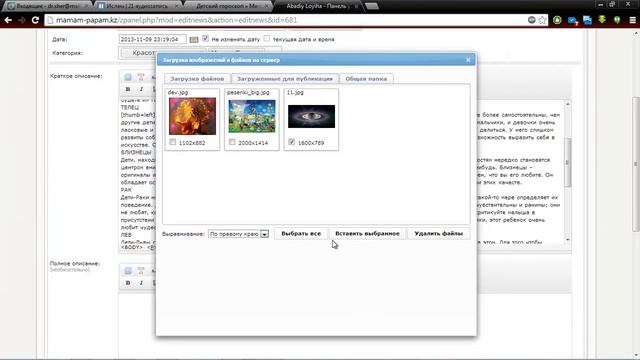Image resolution: width=640 pixels, height=360 pixels.
Task: Bookmark the page with the star icon
Action: click(542, 20)
